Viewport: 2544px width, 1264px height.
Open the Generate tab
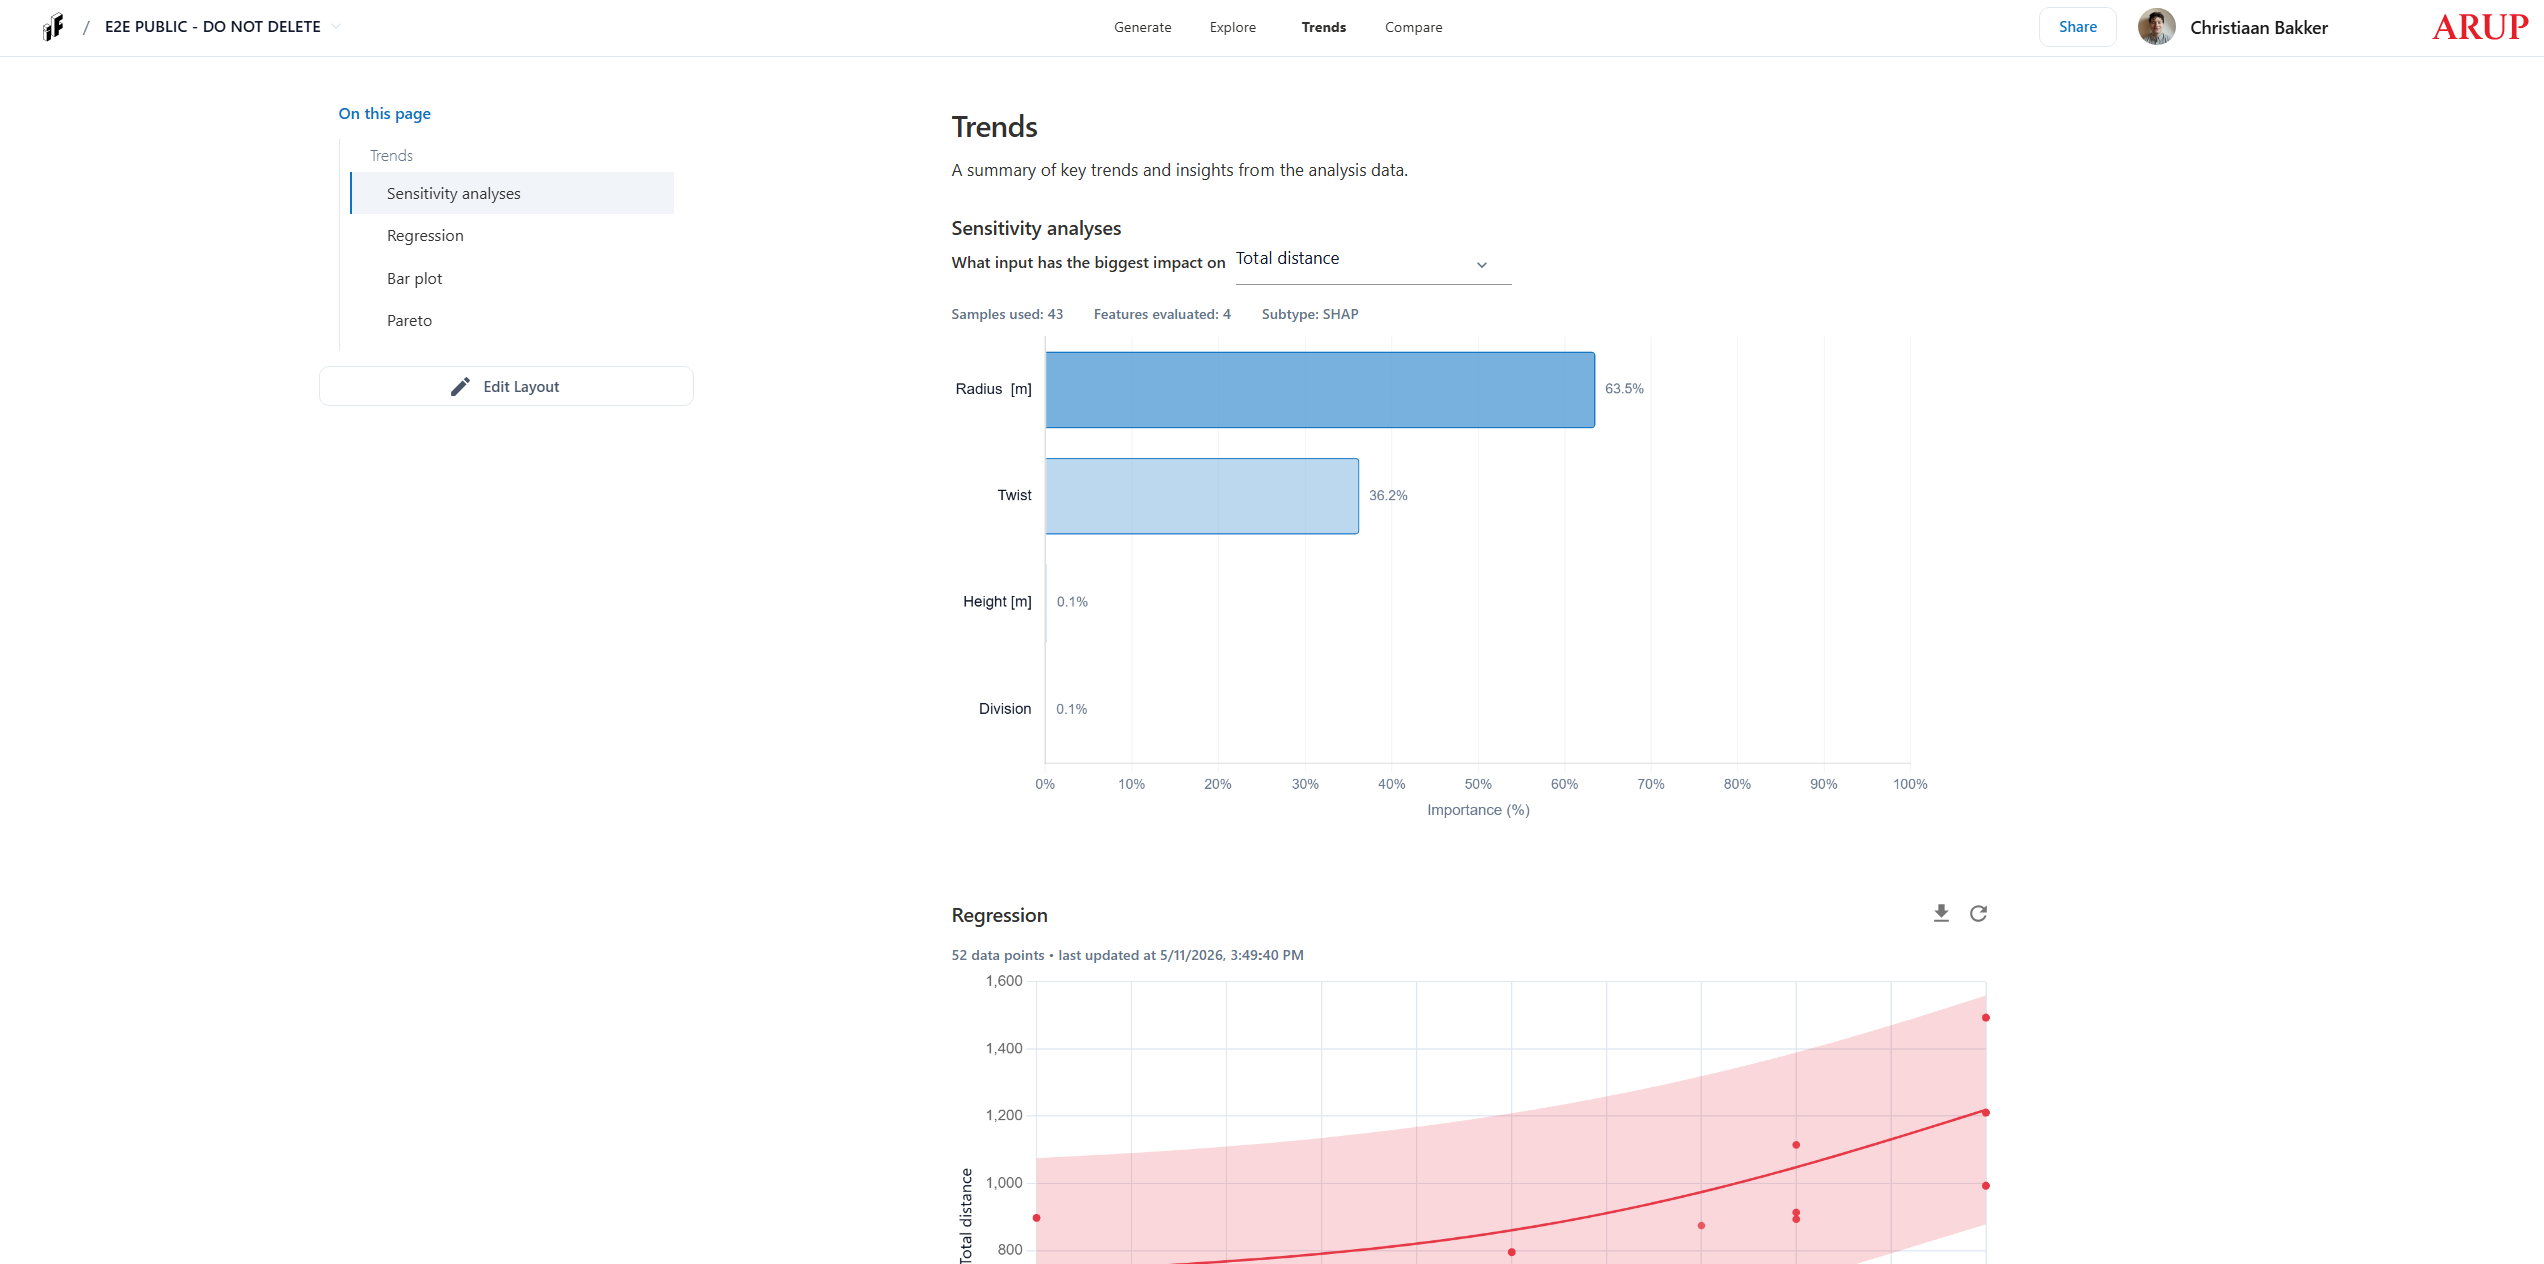pyautogui.click(x=1142, y=27)
